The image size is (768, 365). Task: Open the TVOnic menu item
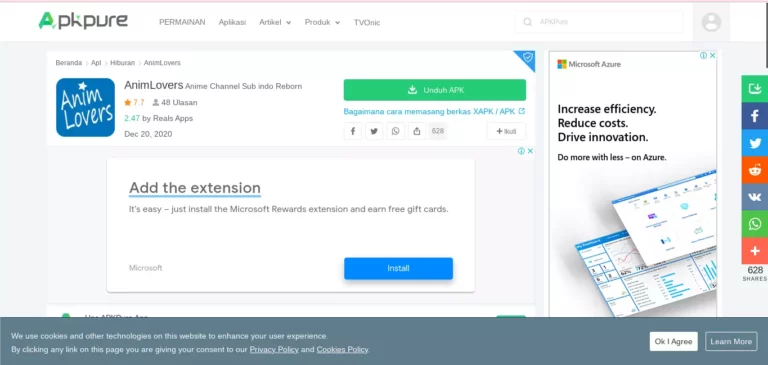coord(367,22)
